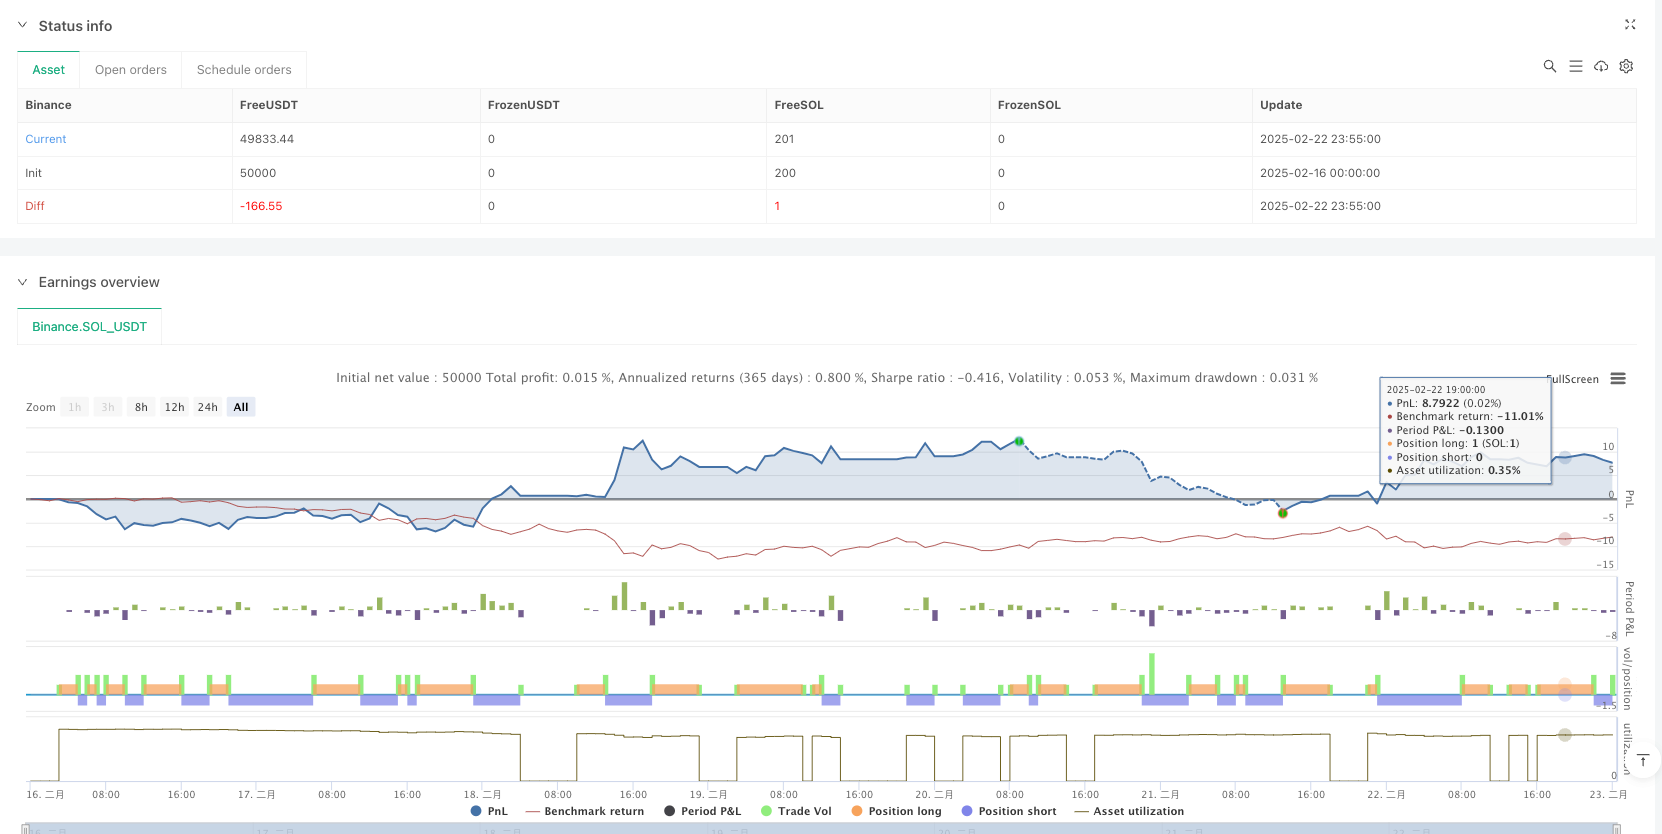Open the list view icon above the table
1662x834 pixels.
tap(1575, 66)
